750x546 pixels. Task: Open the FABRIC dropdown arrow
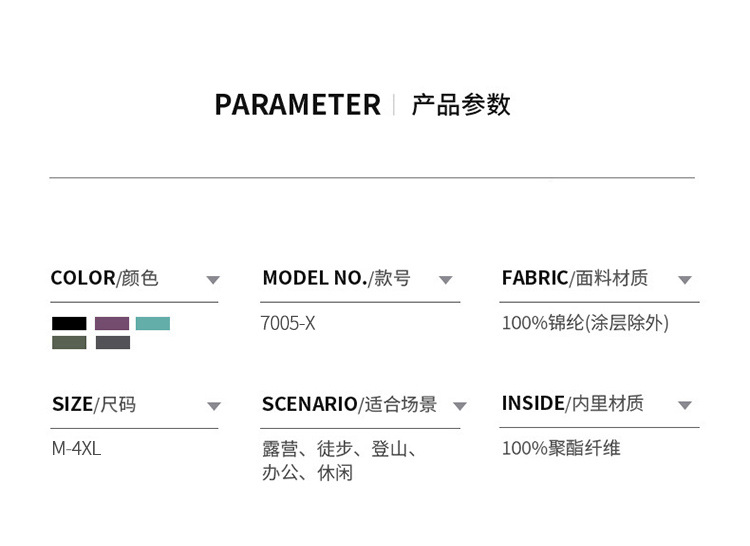685,280
